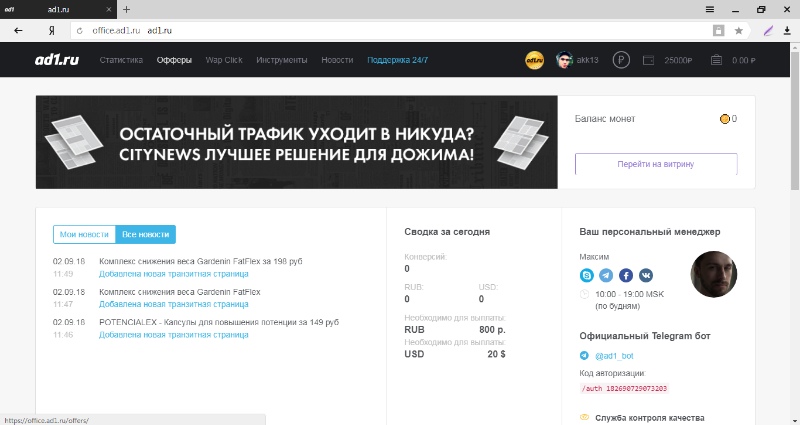
Task: Open the browser hamburger menu
Action: pos(710,9)
